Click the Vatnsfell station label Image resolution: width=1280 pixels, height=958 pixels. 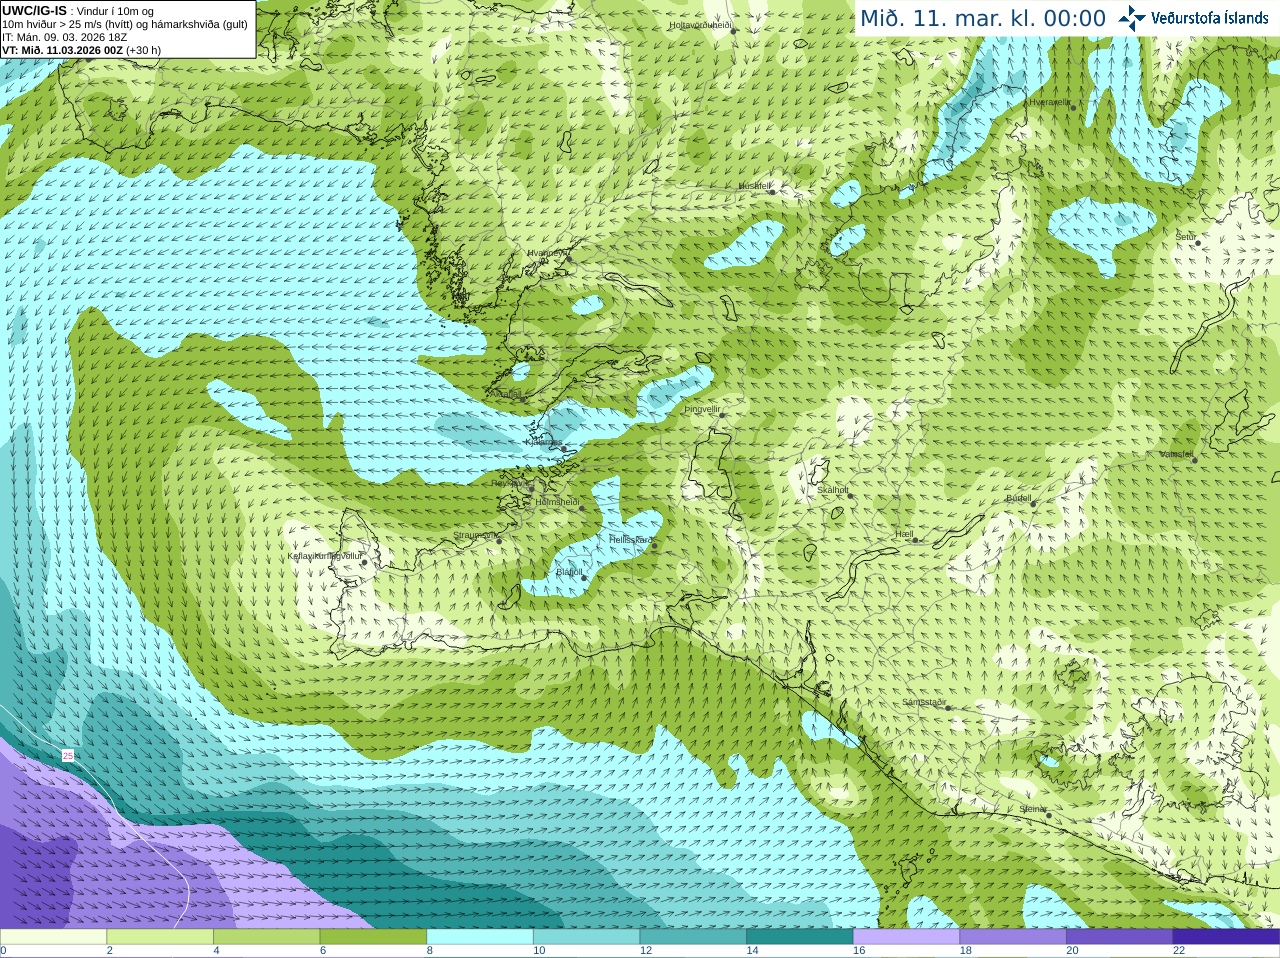1177,454
